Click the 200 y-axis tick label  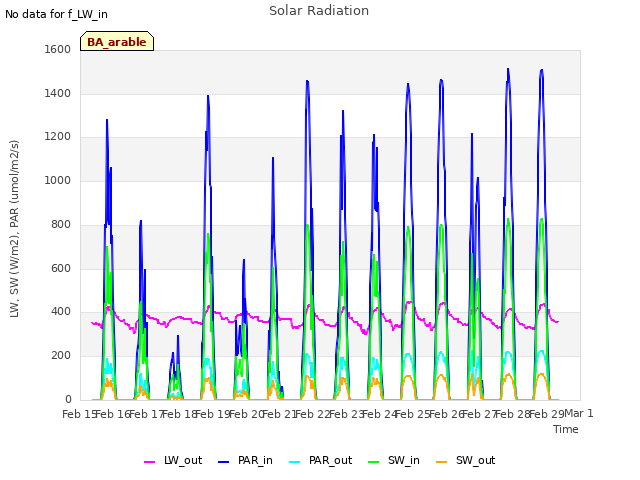point(61,356)
